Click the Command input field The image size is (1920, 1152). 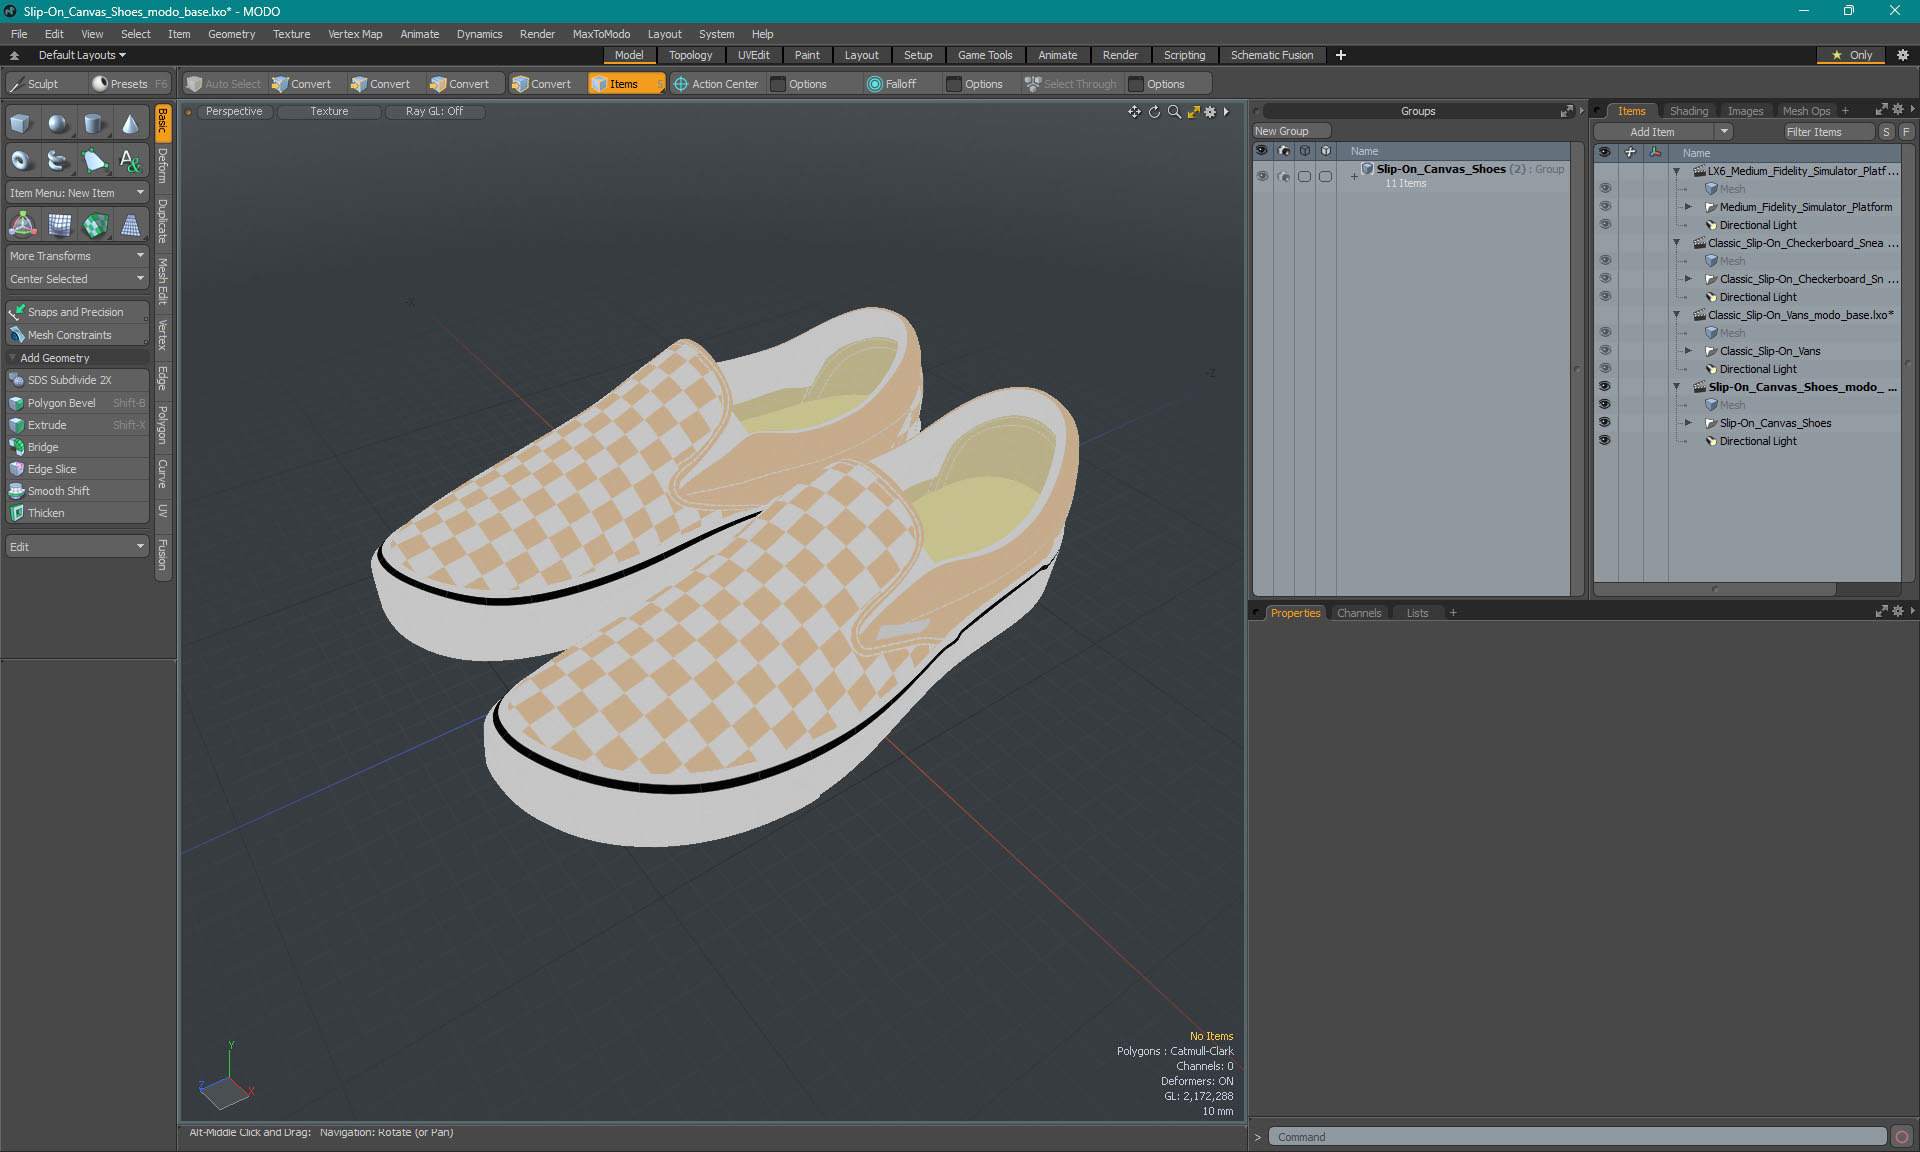point(1577,1137)
